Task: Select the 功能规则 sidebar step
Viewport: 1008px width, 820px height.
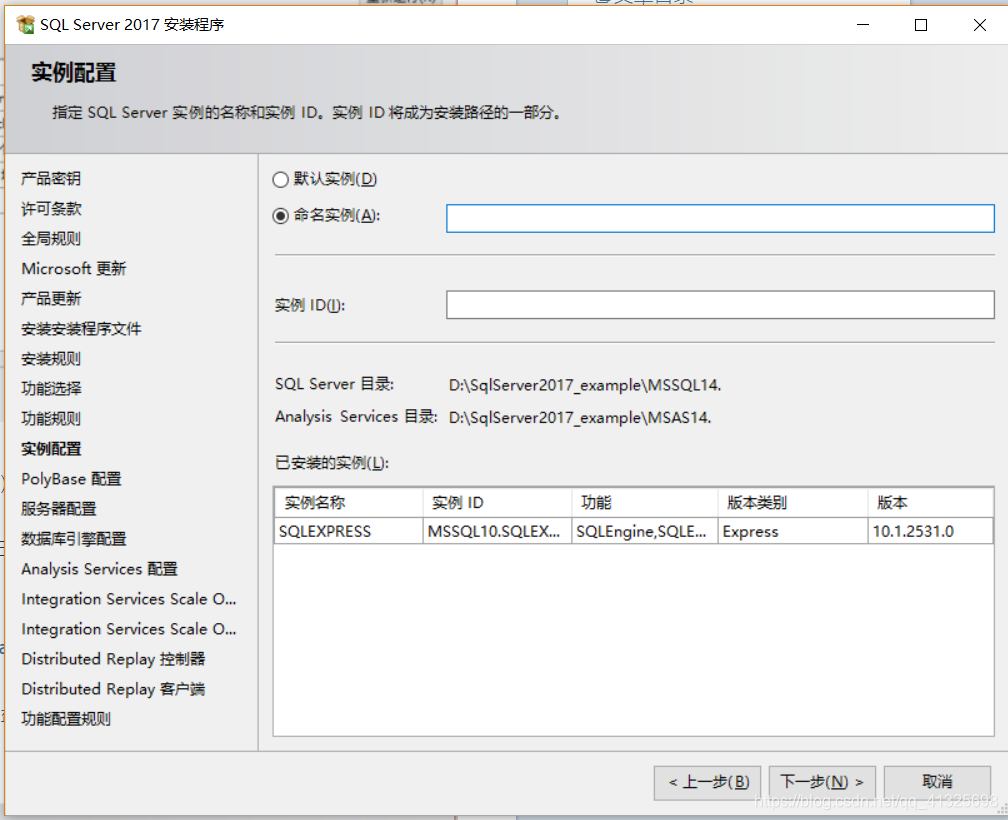Action: (51, 419)
